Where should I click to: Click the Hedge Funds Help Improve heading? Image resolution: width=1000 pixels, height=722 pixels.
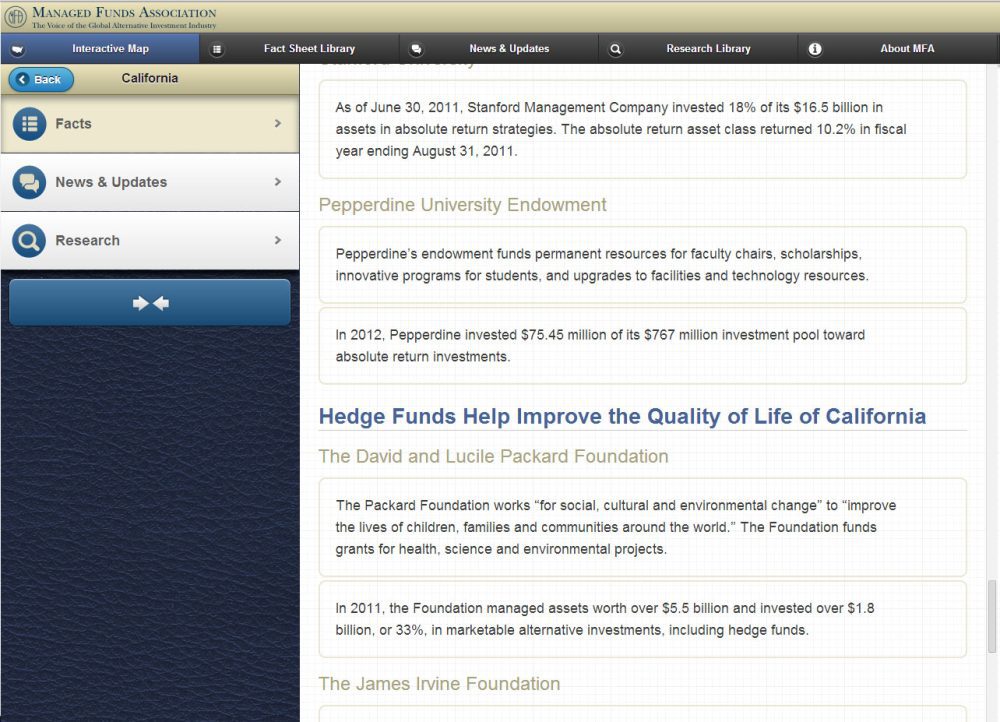622,416
